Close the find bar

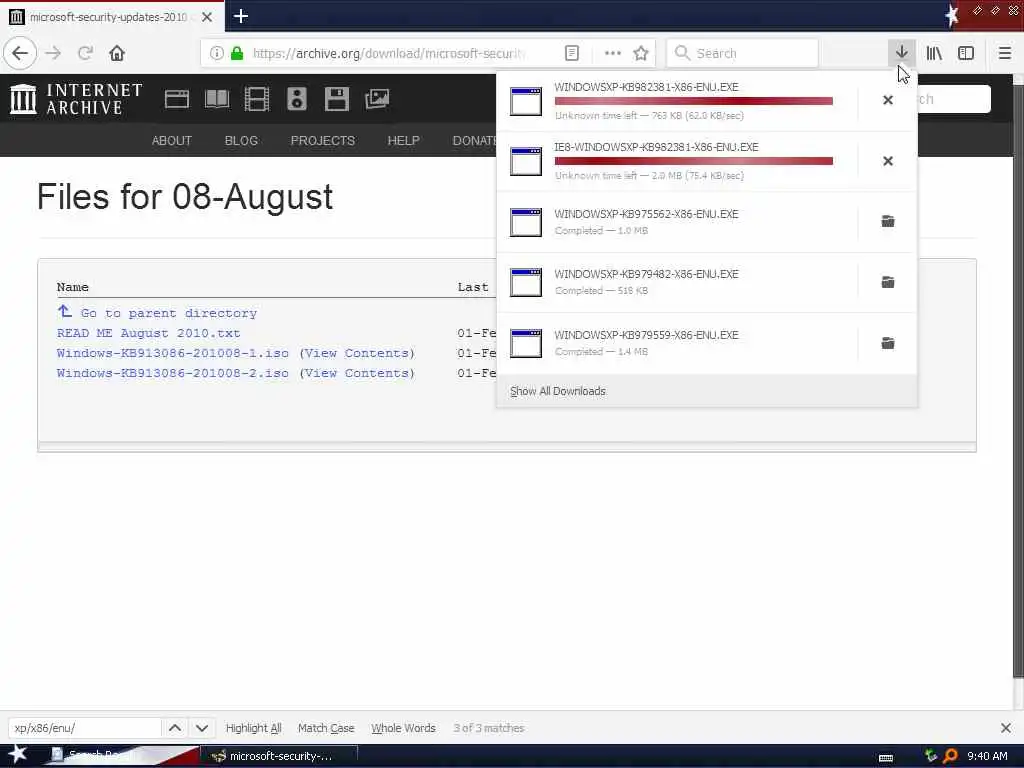(1006, 728)
